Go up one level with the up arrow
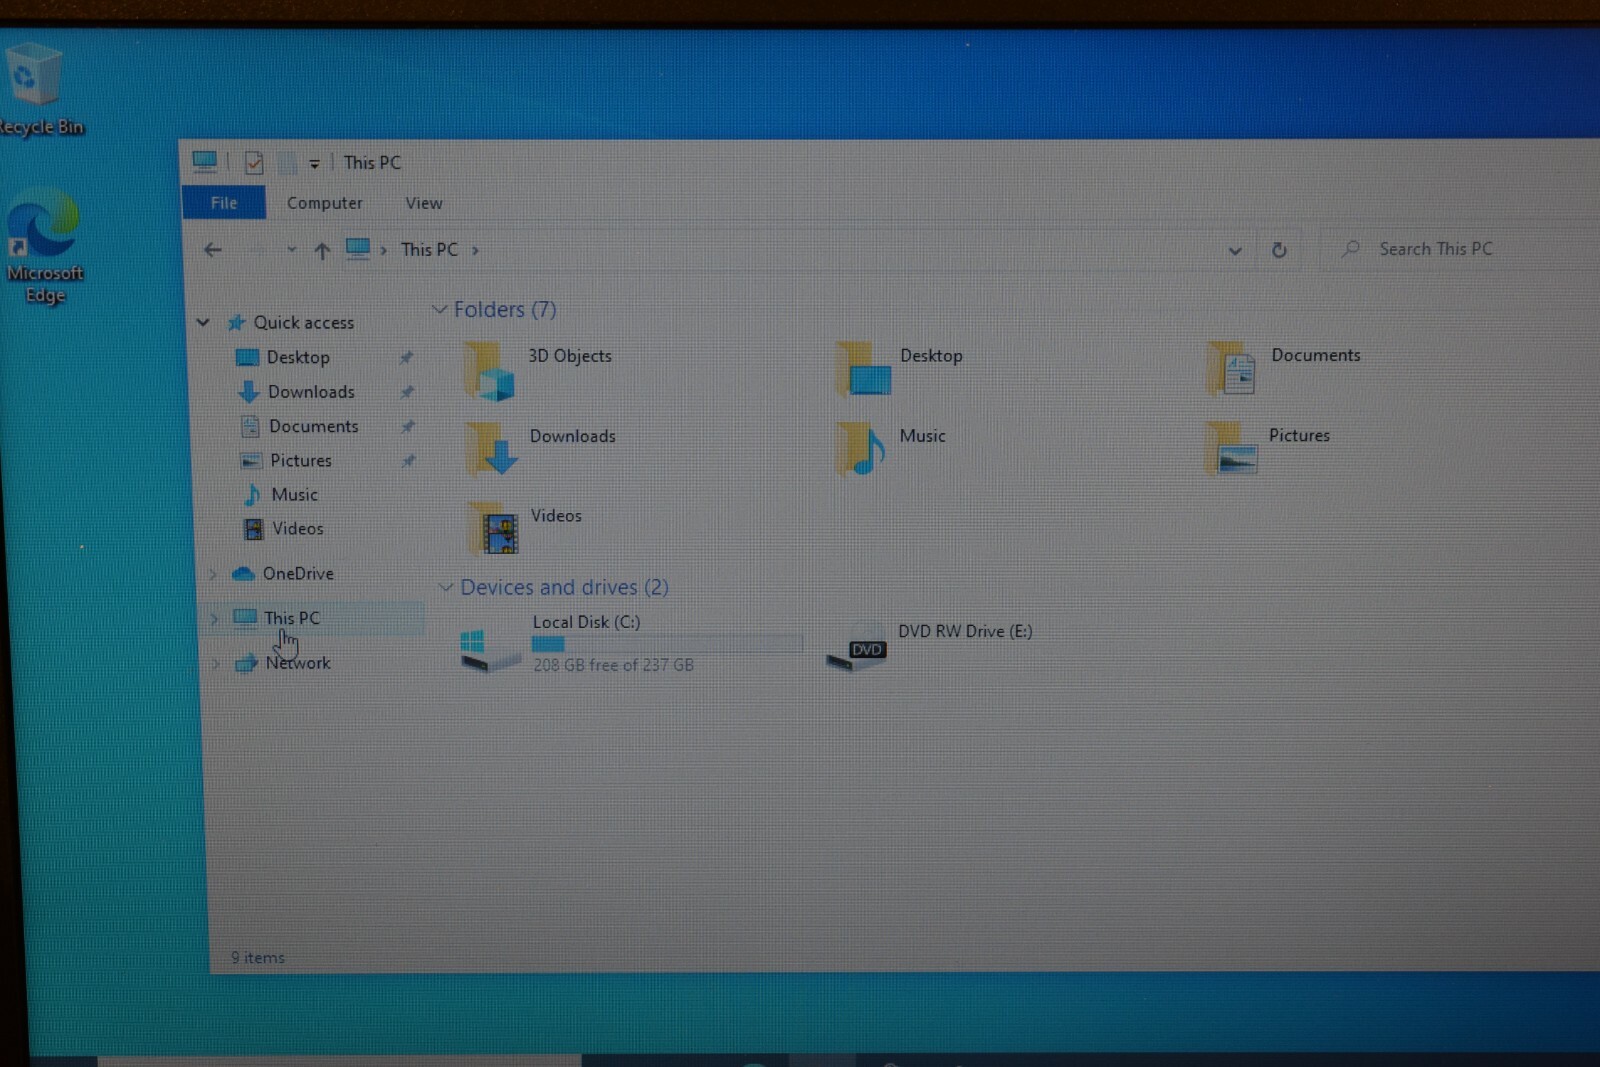The width and height of the screenshot is (1600, 1067). coord(322,251)
